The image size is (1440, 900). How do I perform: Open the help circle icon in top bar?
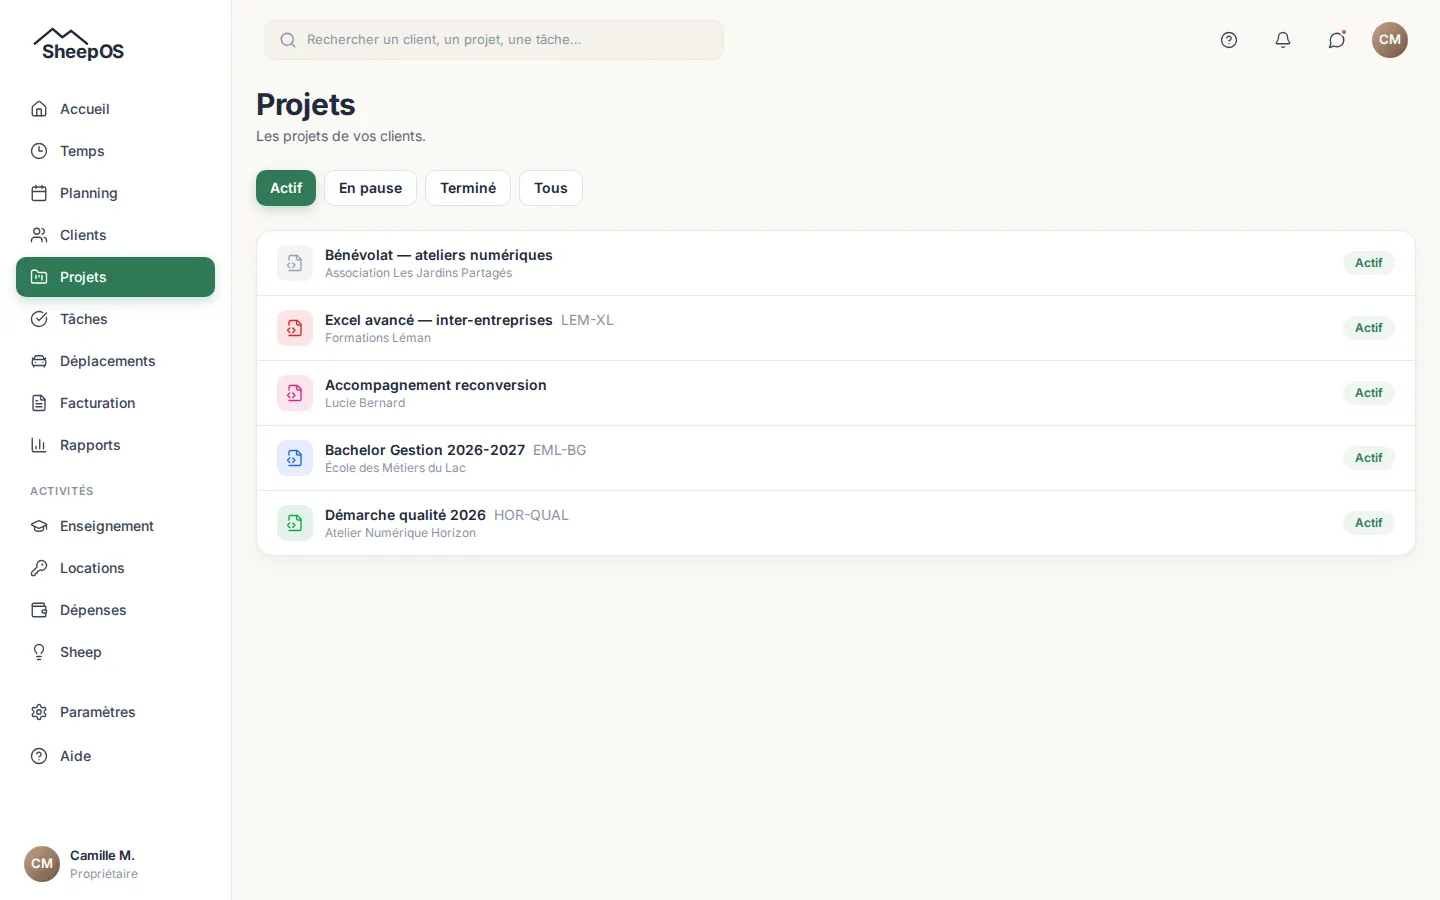(x=1229, y=40)
